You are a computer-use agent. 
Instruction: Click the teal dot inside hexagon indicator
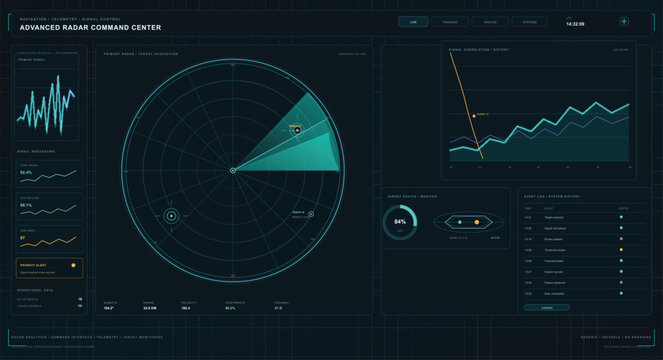click(460, 222)
